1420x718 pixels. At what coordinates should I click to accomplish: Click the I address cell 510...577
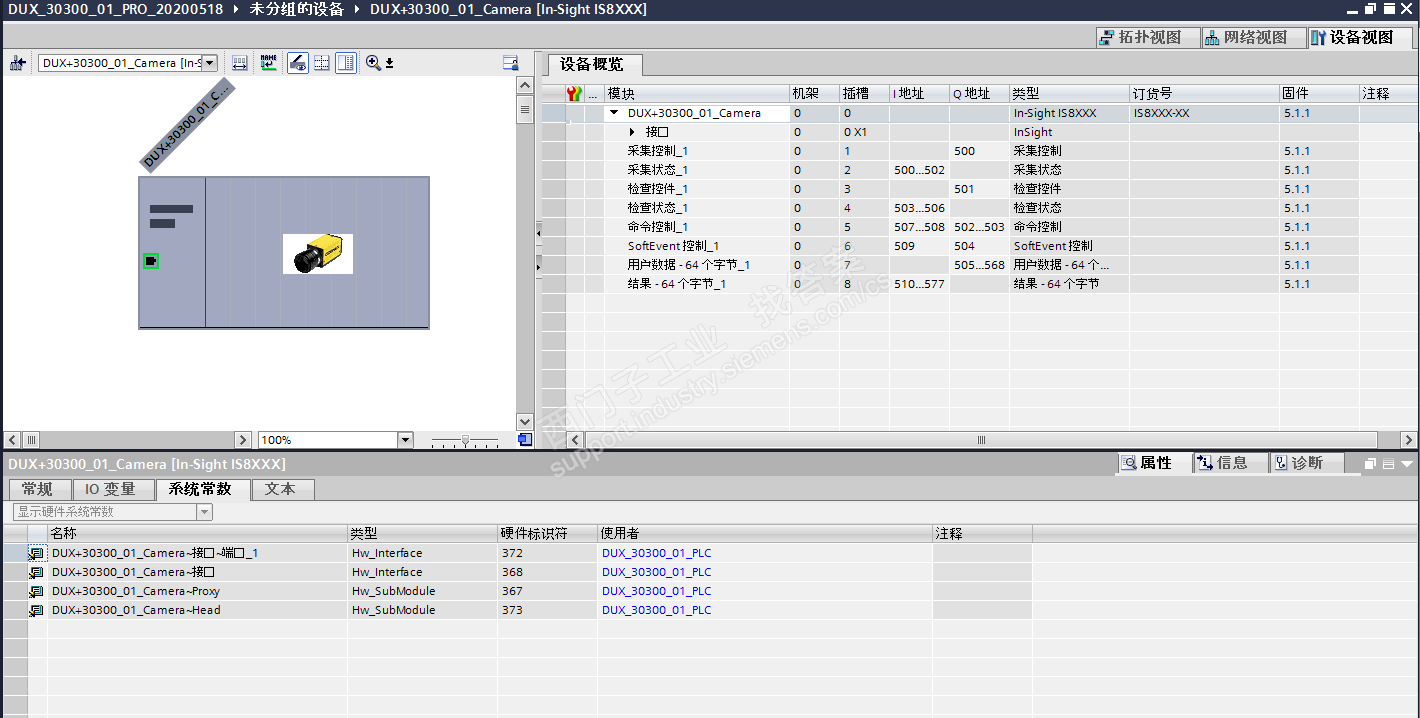(919, 284)
